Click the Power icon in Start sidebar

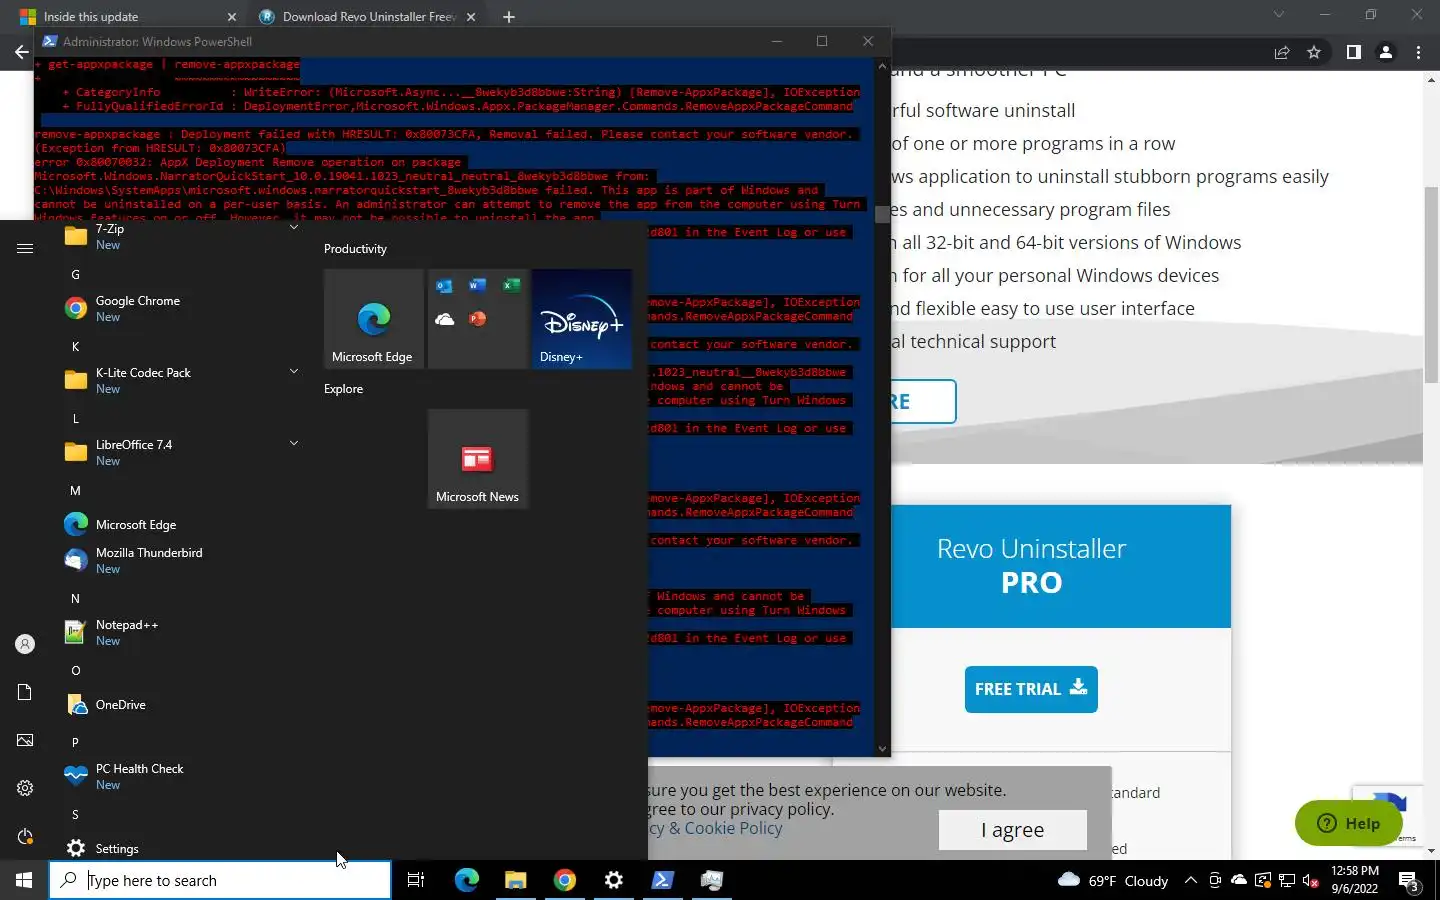25,836
